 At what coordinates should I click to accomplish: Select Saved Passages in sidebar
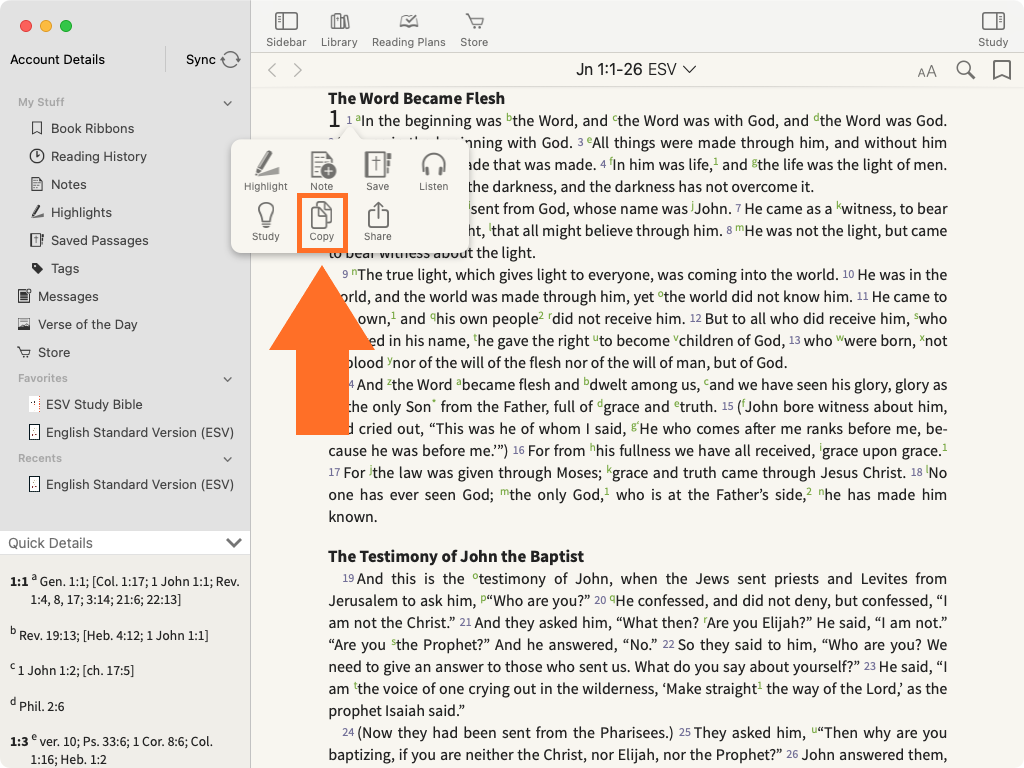point(99,240)
